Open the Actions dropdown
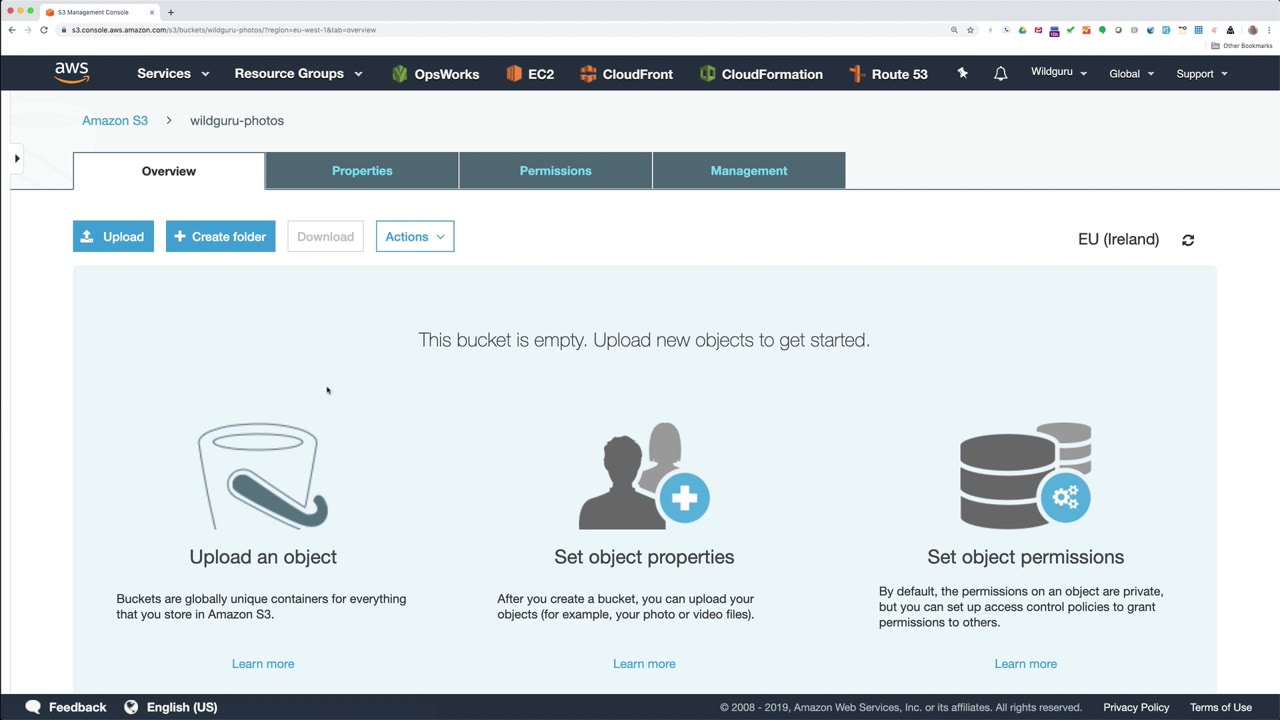Image resolution: width=1280 pixels, height=720 pixels. click(x=415, y=237)
